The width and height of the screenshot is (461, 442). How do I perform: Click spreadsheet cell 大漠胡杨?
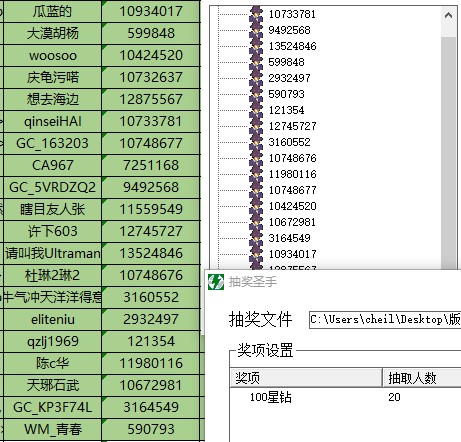pyautogui.click(x=52, y=33)
